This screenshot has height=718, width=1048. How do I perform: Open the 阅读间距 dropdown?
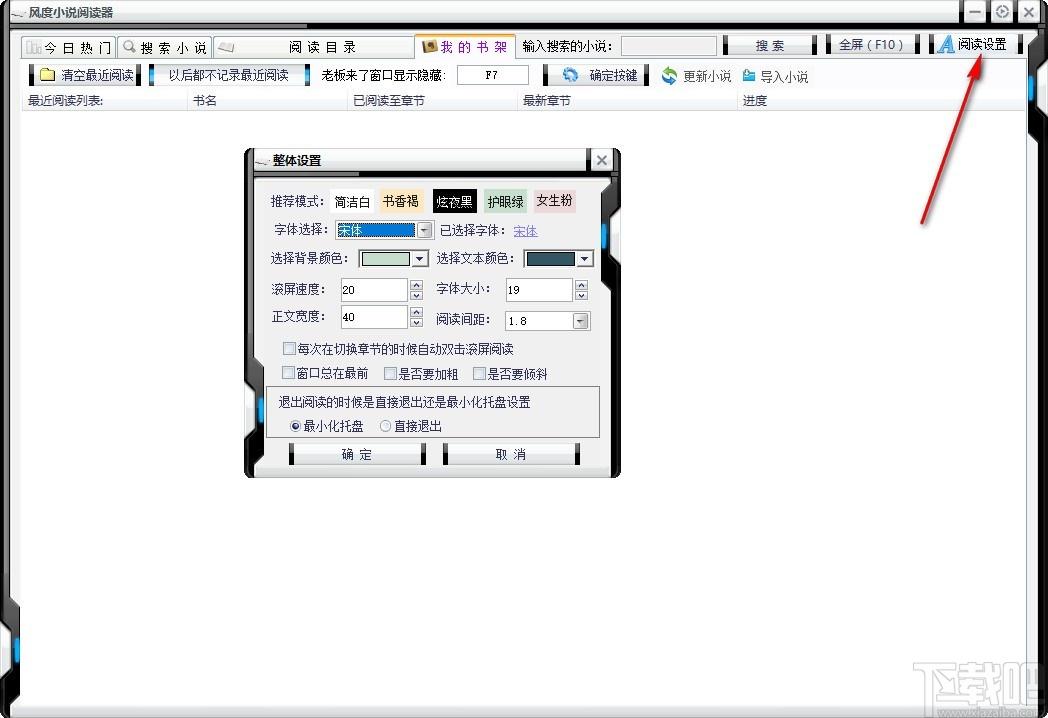tap(581, 322)
